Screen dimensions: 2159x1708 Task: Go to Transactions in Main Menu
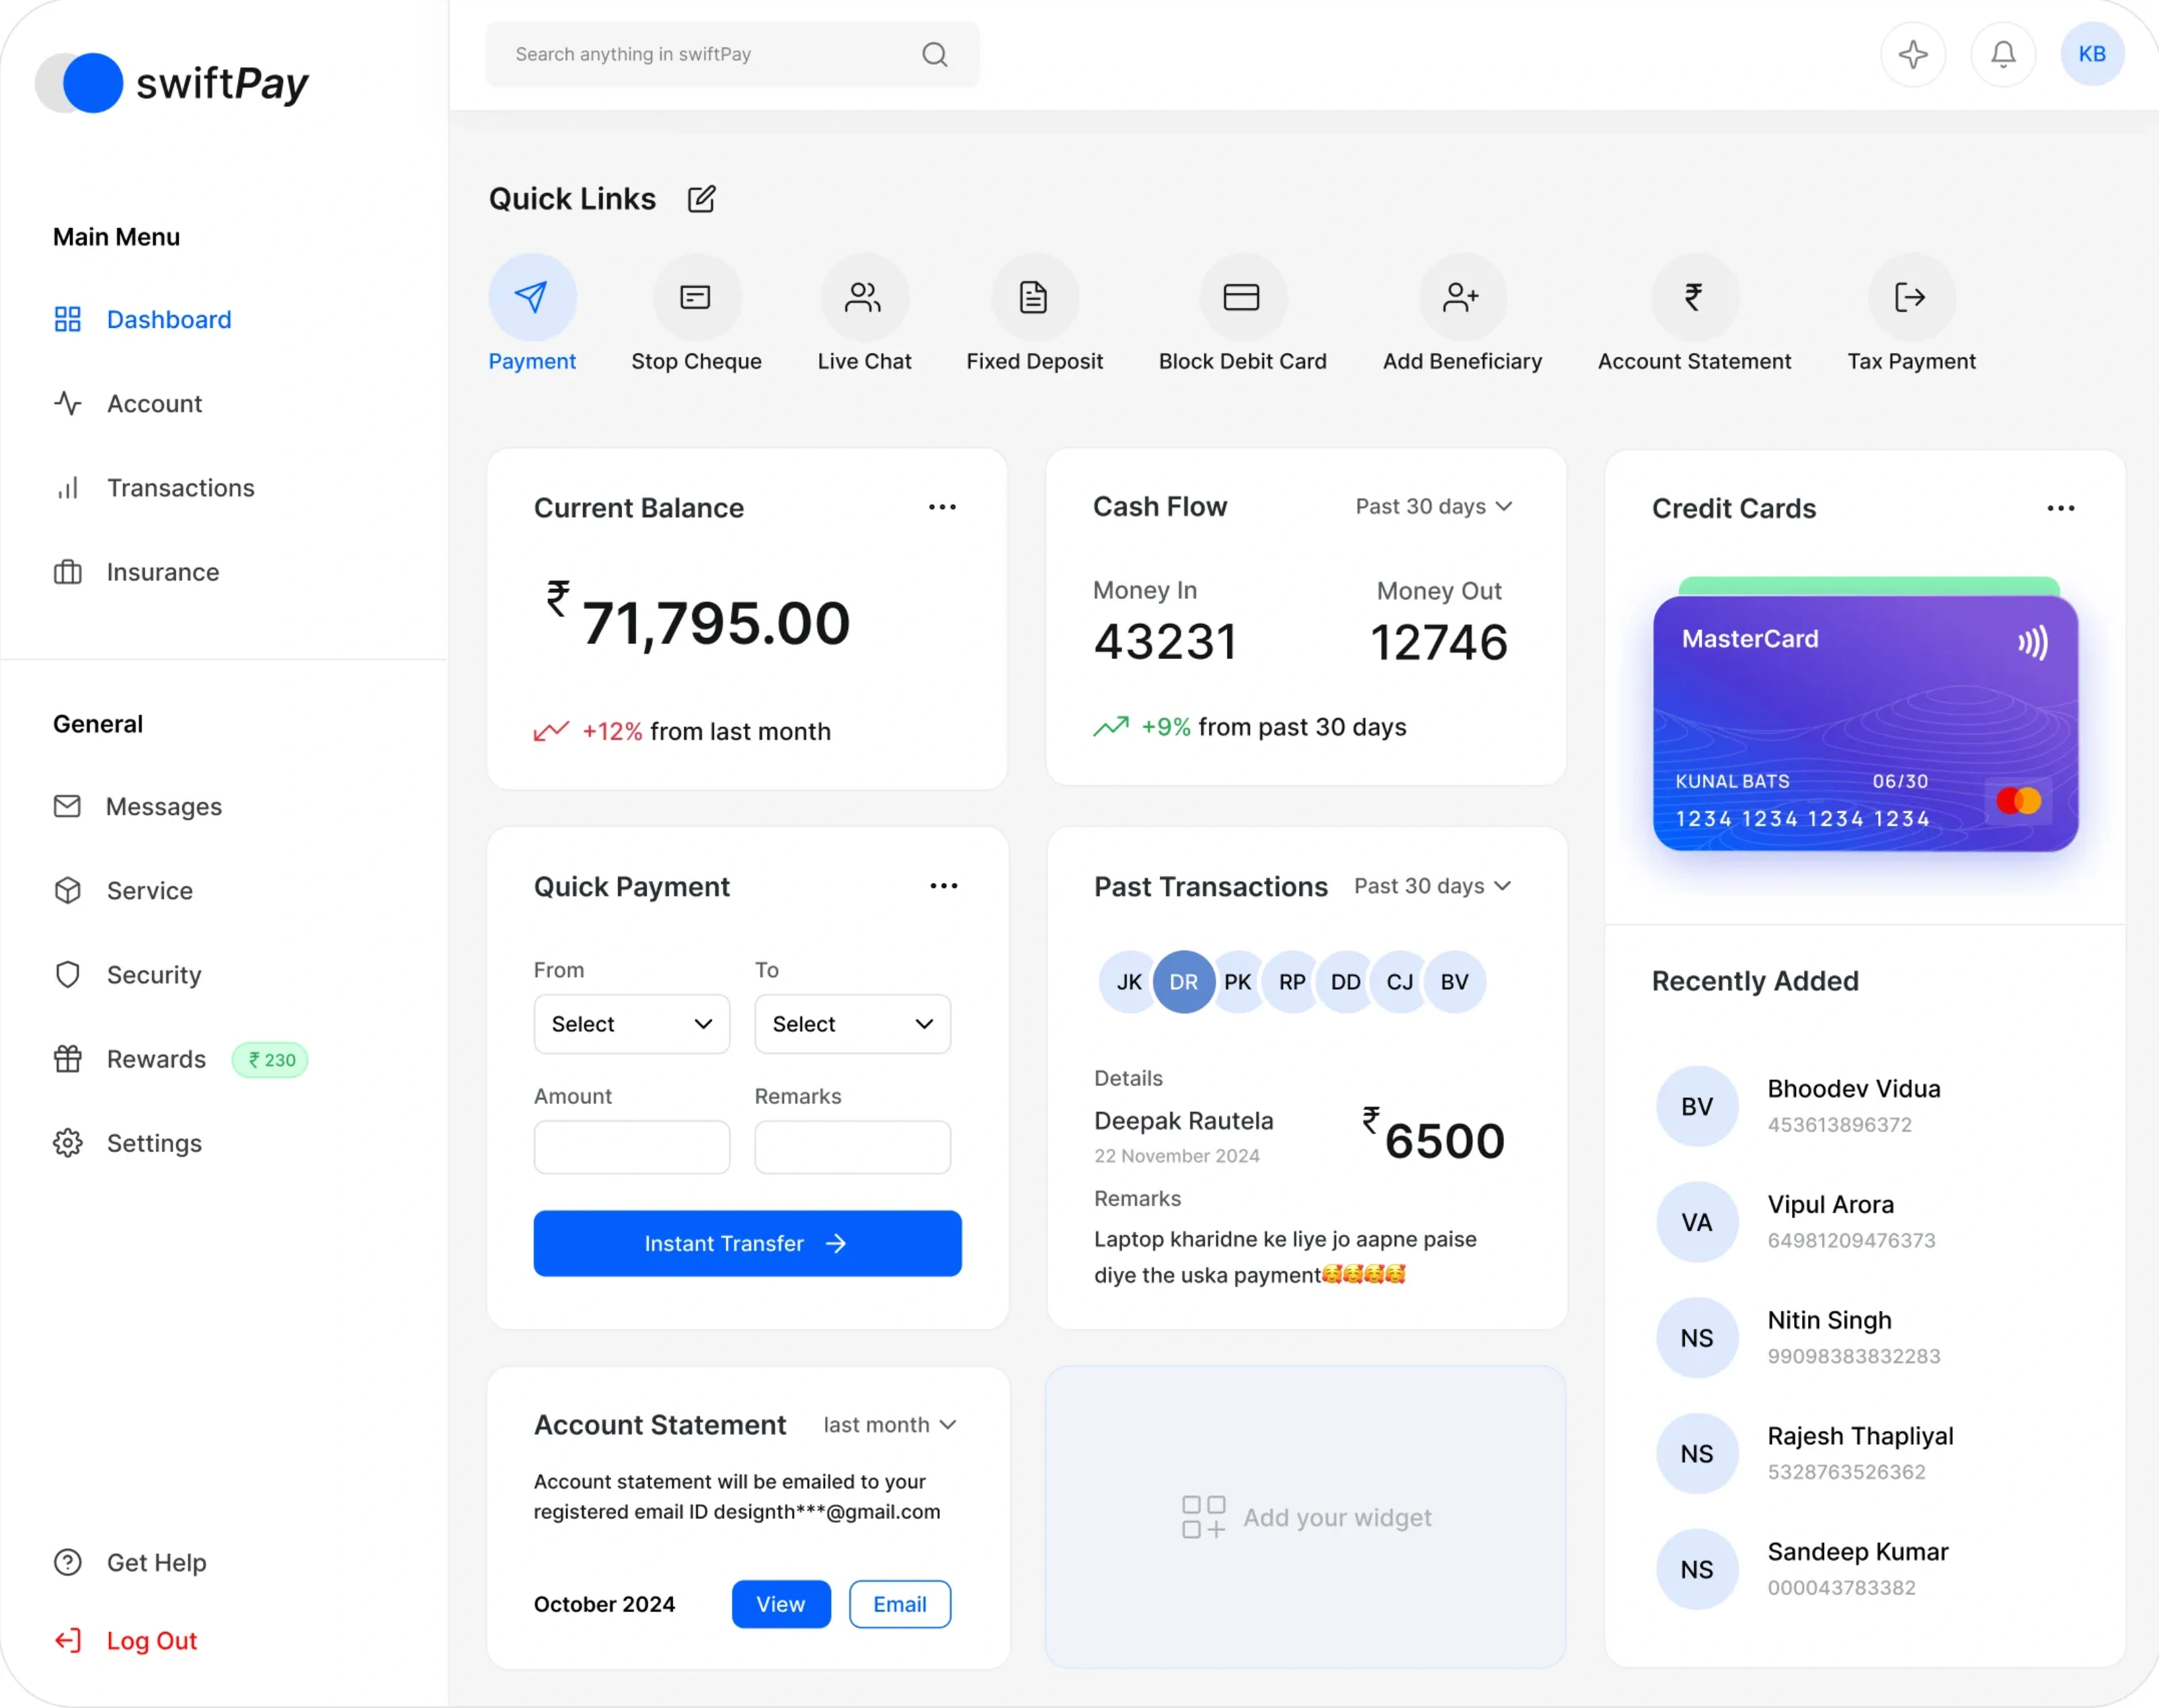pyautogui.click(x=180, y=488)
